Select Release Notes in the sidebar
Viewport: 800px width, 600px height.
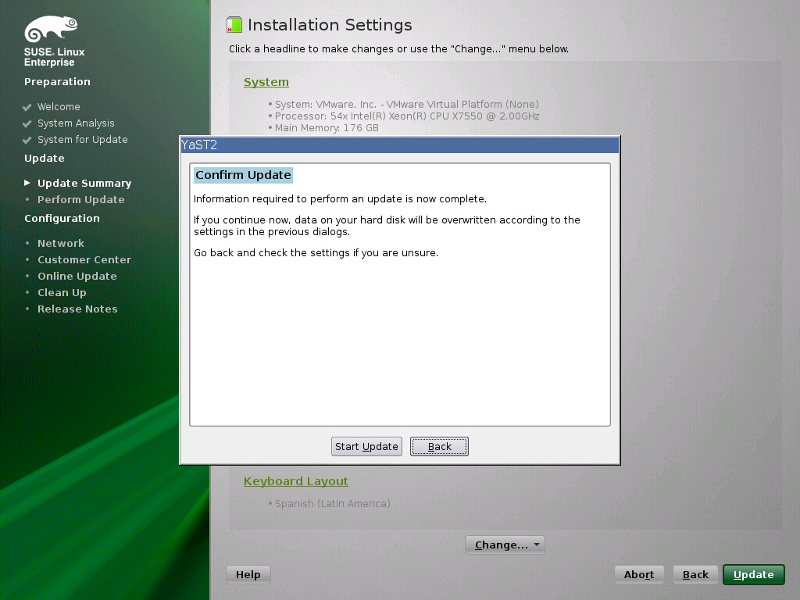[77, 309]
